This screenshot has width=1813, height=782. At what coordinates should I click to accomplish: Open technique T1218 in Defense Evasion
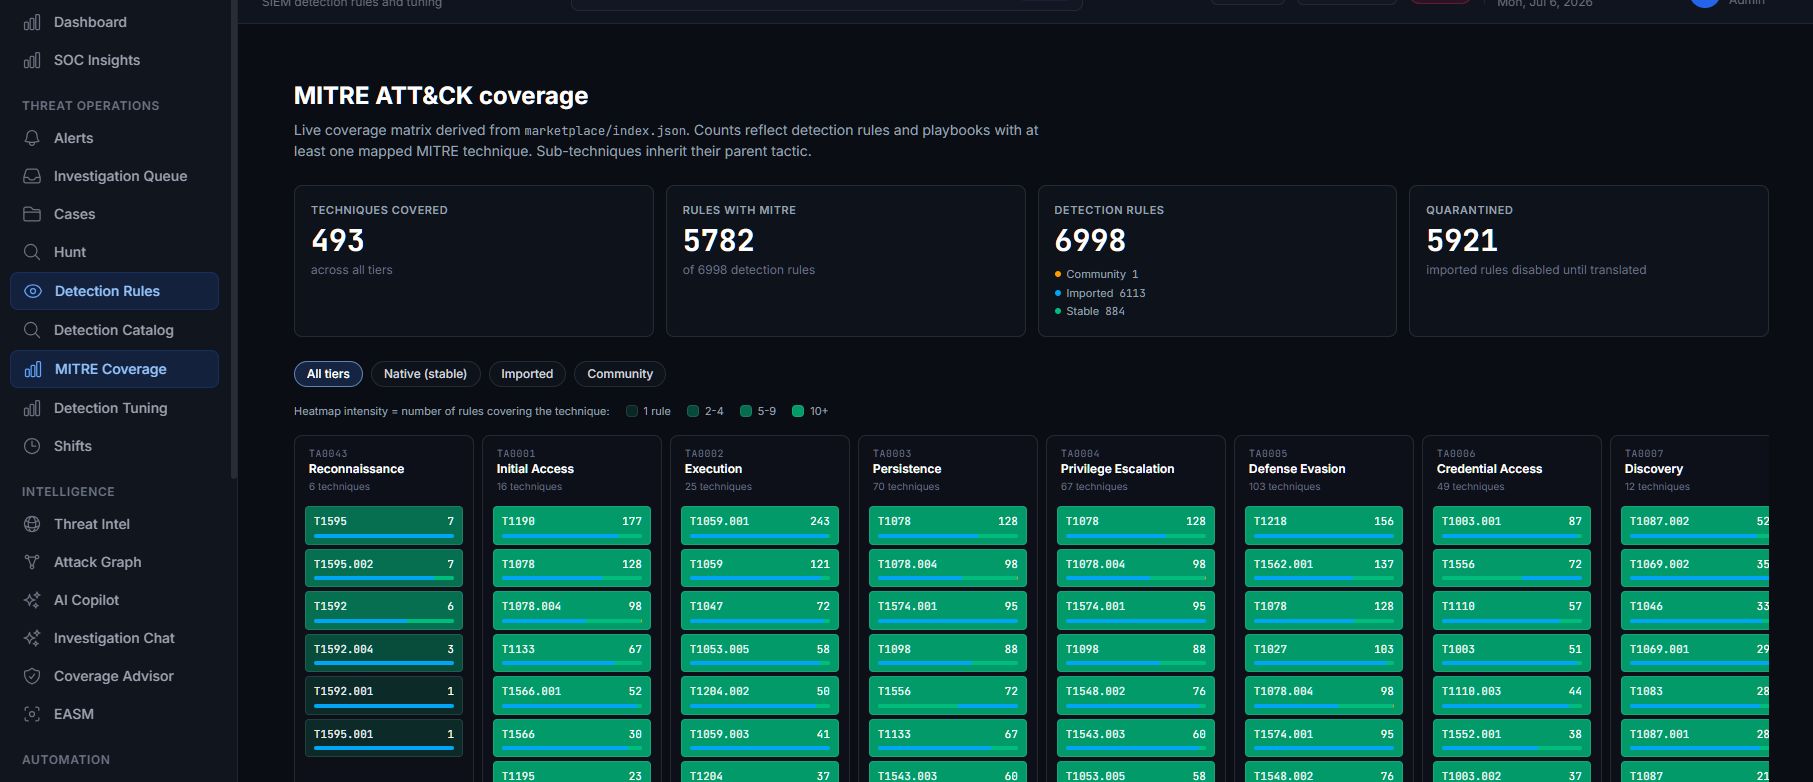(x=1324, y=525)
